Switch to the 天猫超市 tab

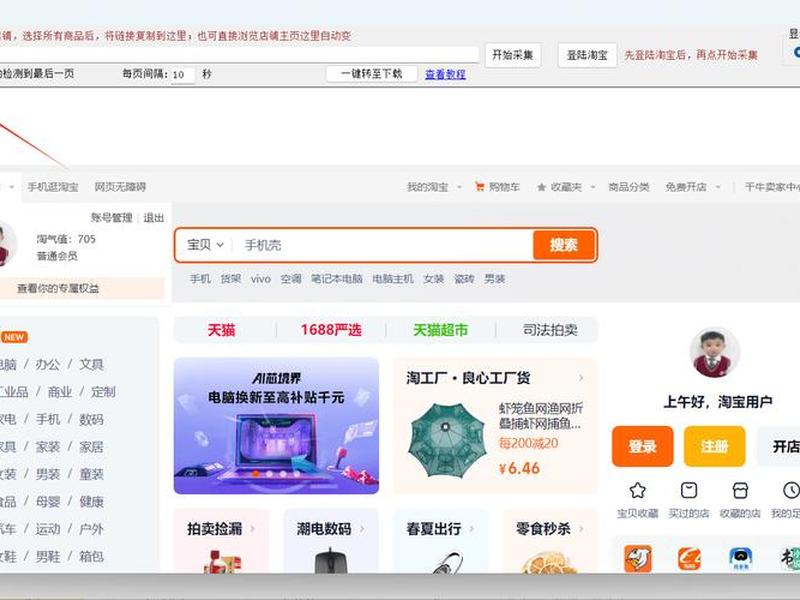tap(440, 330)
